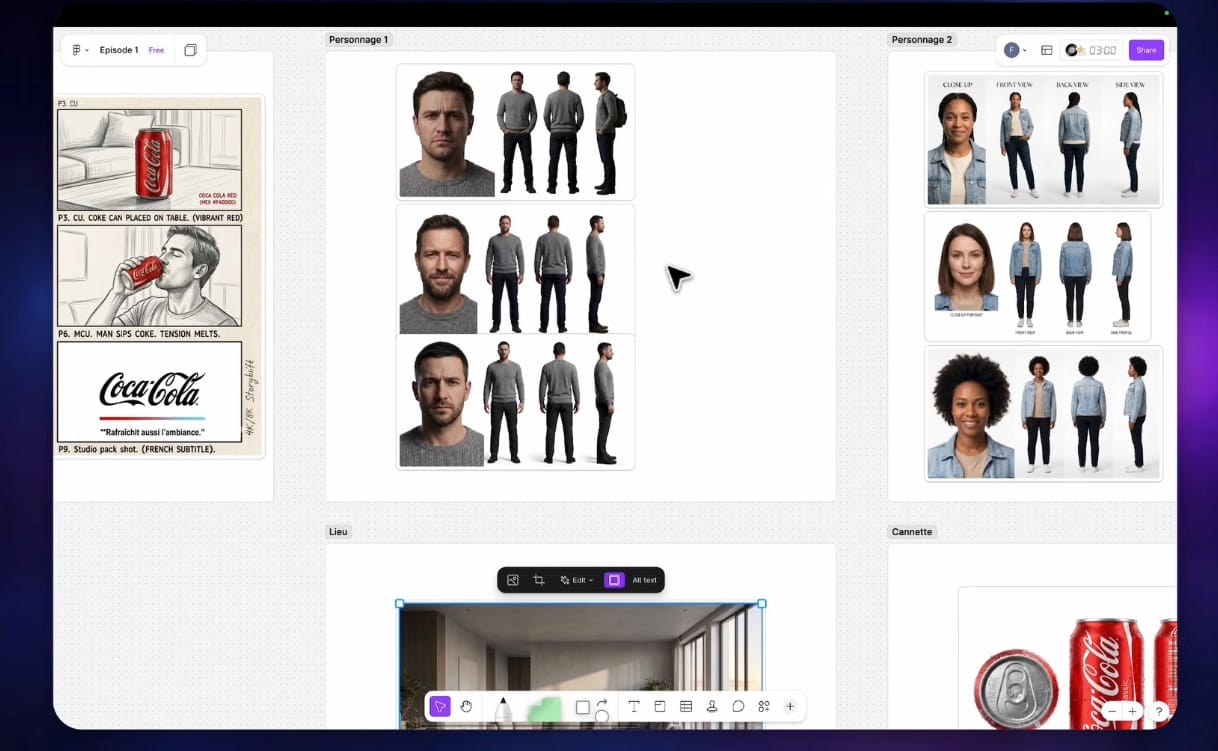Toggle the layout view icon

(x=1047, y=50)
